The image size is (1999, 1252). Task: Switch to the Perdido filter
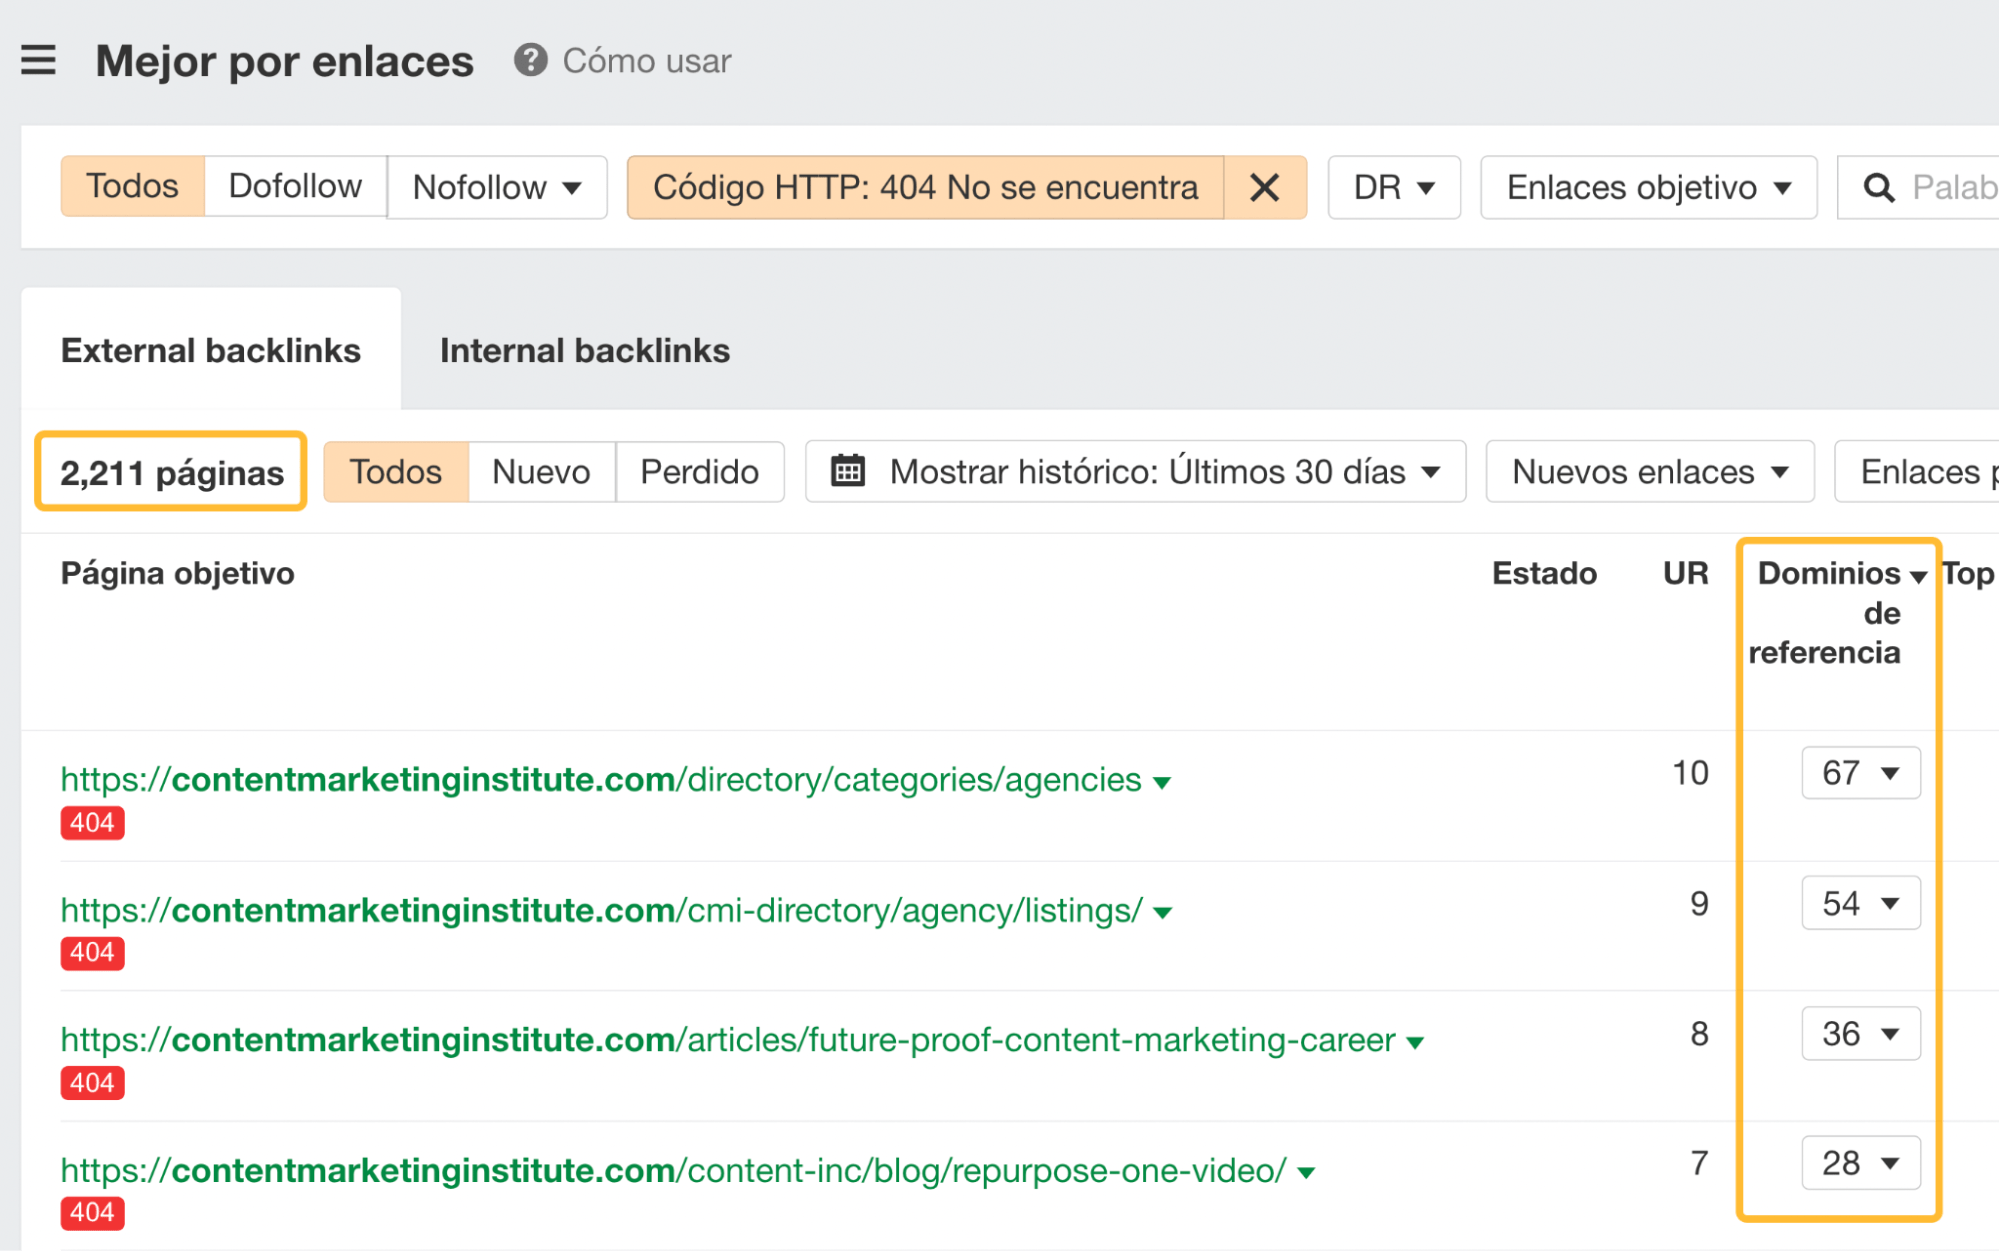pos(699,471)
